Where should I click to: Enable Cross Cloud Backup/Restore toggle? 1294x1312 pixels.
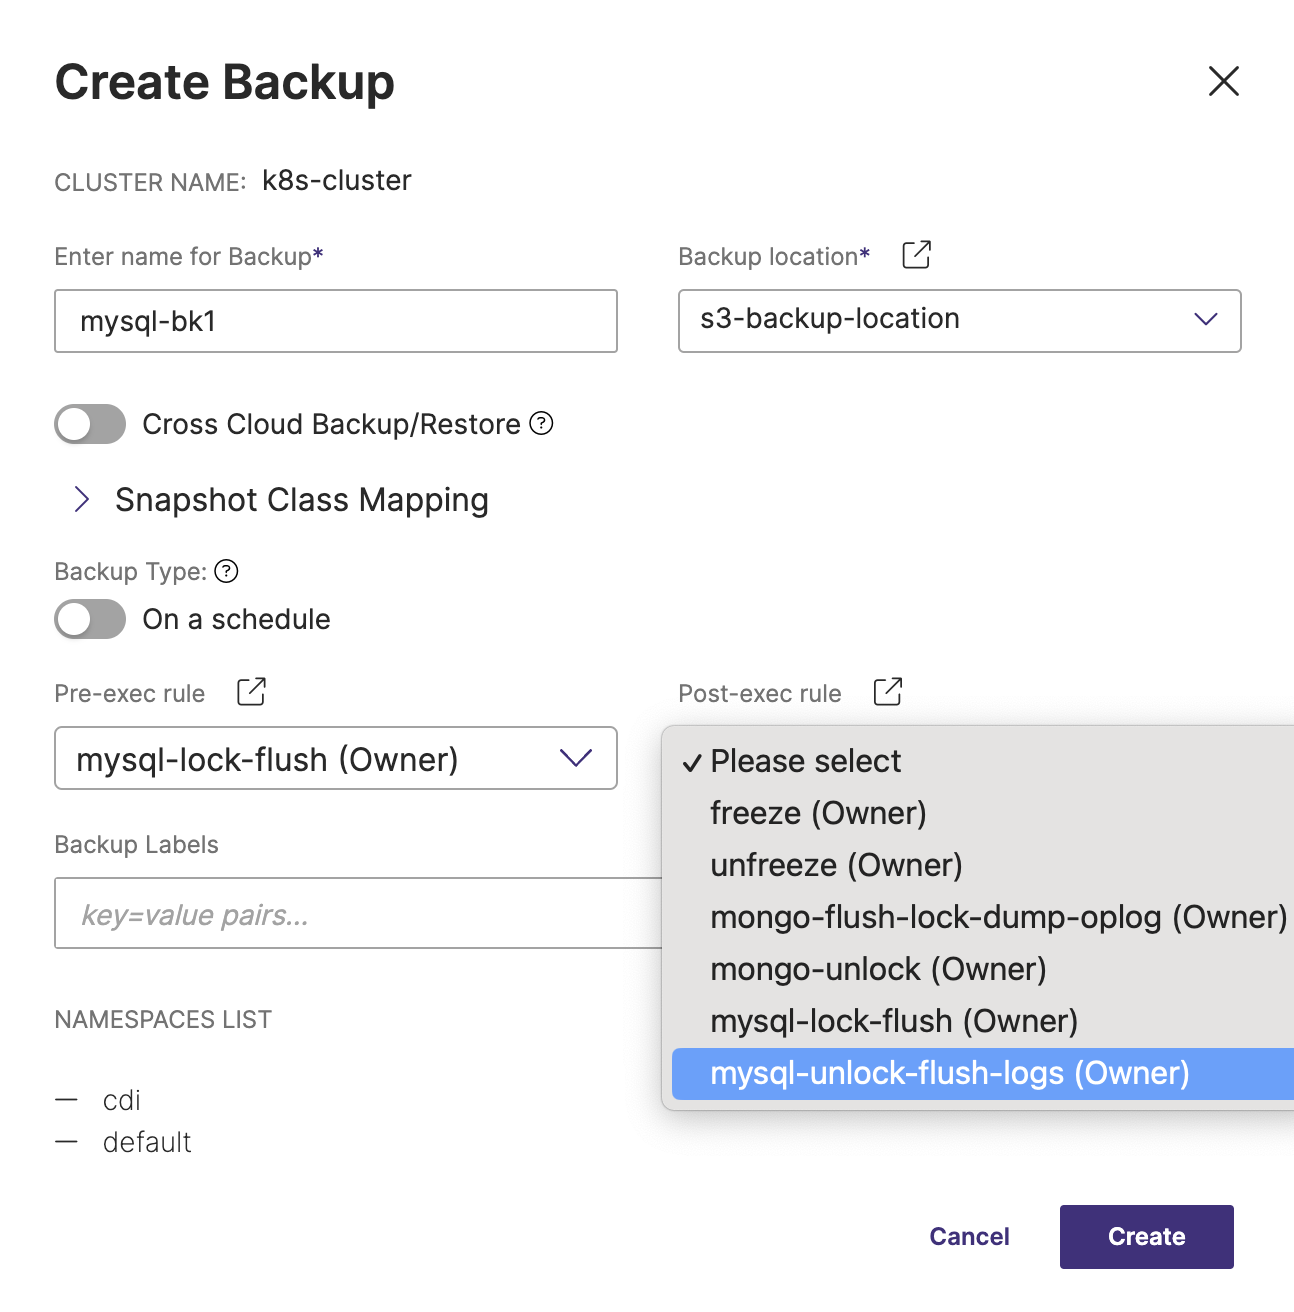pos(90,424)
